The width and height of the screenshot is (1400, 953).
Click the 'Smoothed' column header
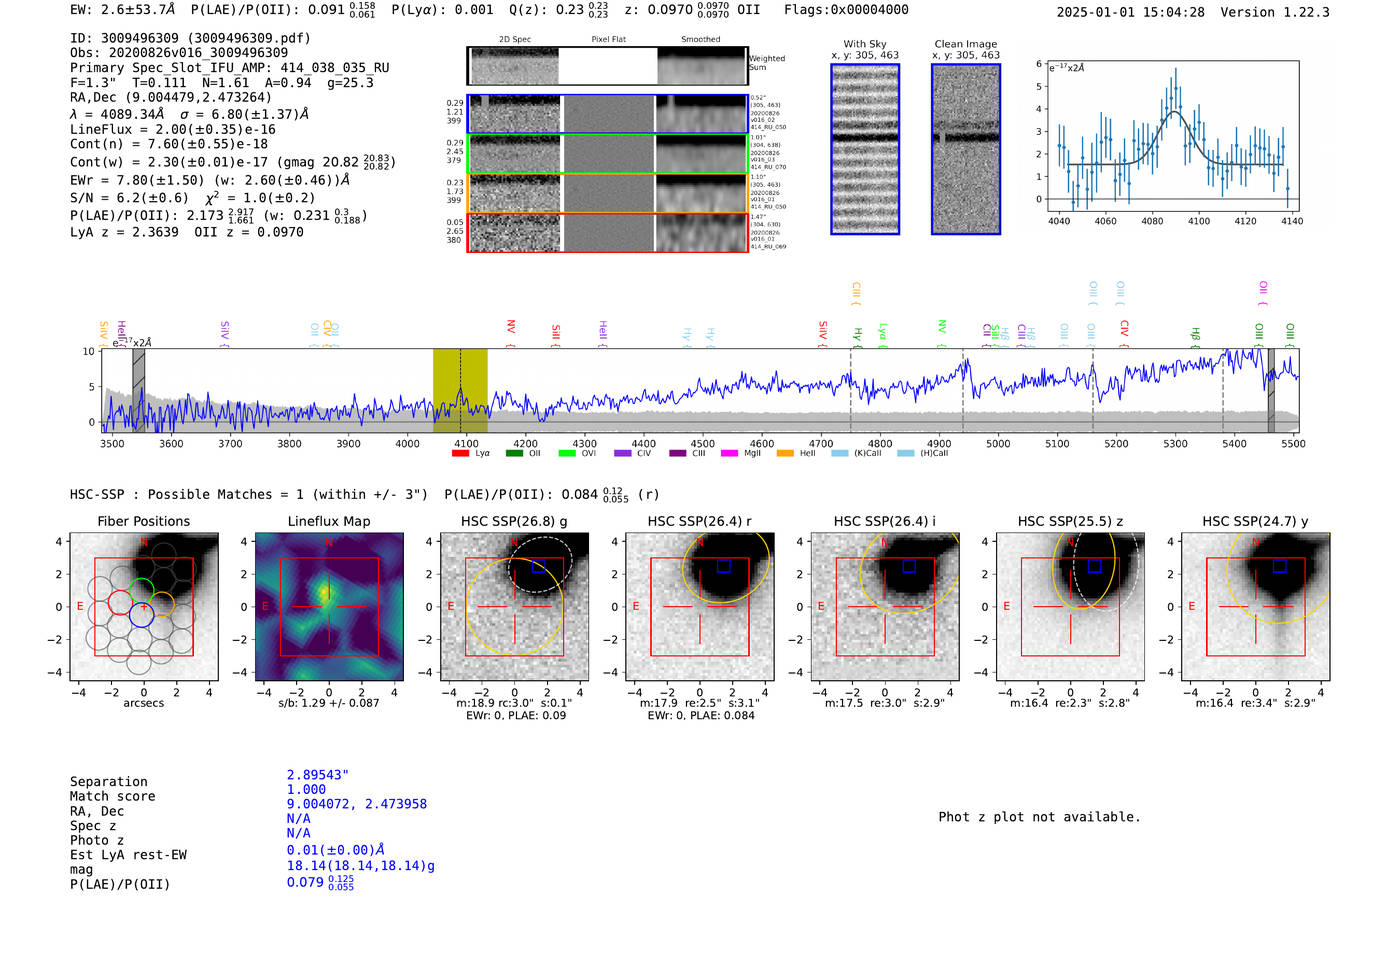[701, 40]
